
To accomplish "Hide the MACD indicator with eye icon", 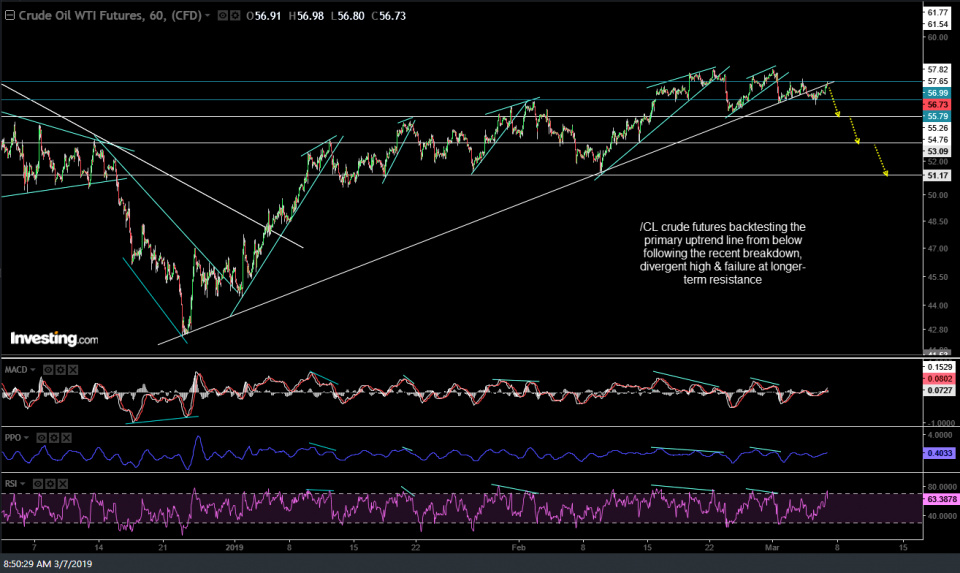I will (x=48, y=370).
